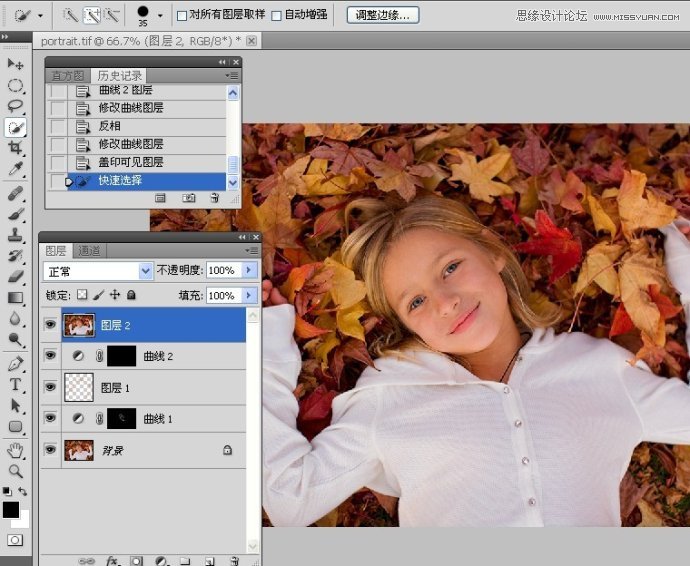The image size is (690, 566).
Task: Choose the Eyedropper tool
Action: coord(16,169)
